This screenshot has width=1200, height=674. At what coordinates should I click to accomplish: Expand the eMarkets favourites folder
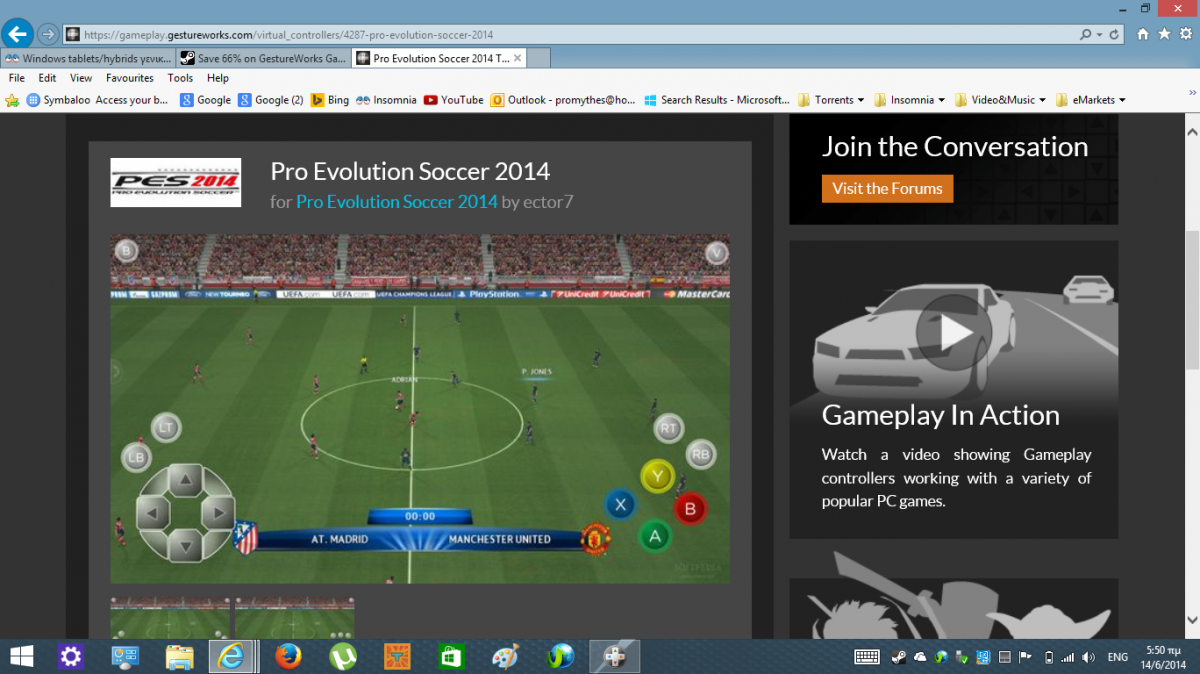[1091, 100]
